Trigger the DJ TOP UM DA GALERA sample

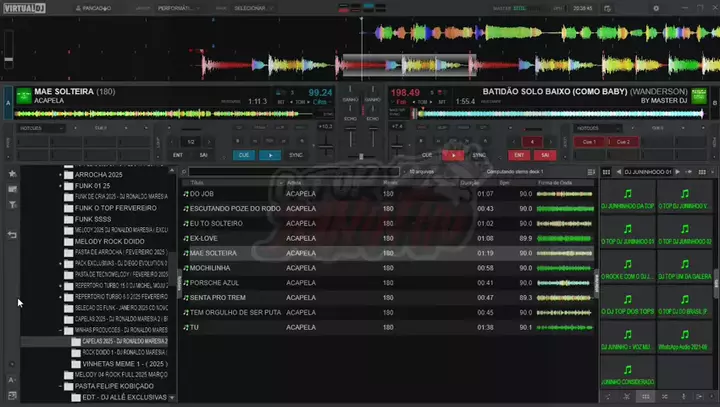(x=685, y=268)
